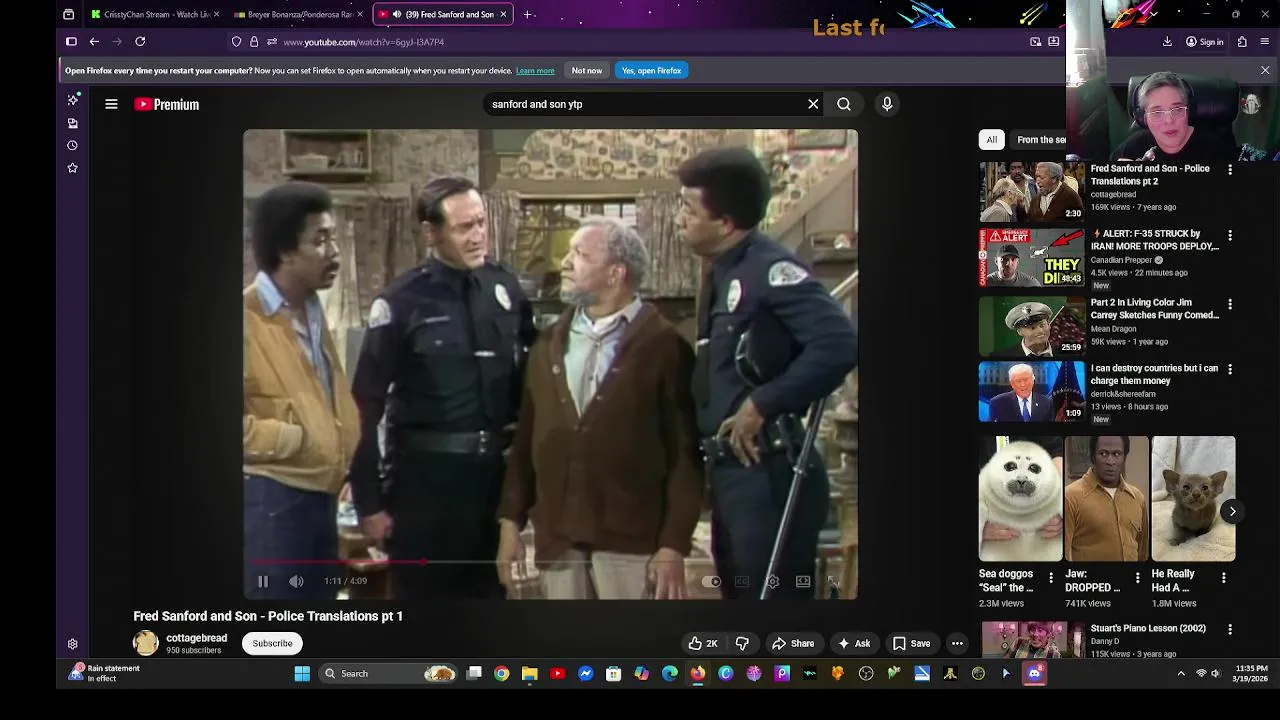Toggle the autoplay switch in the player

(711, 581)
